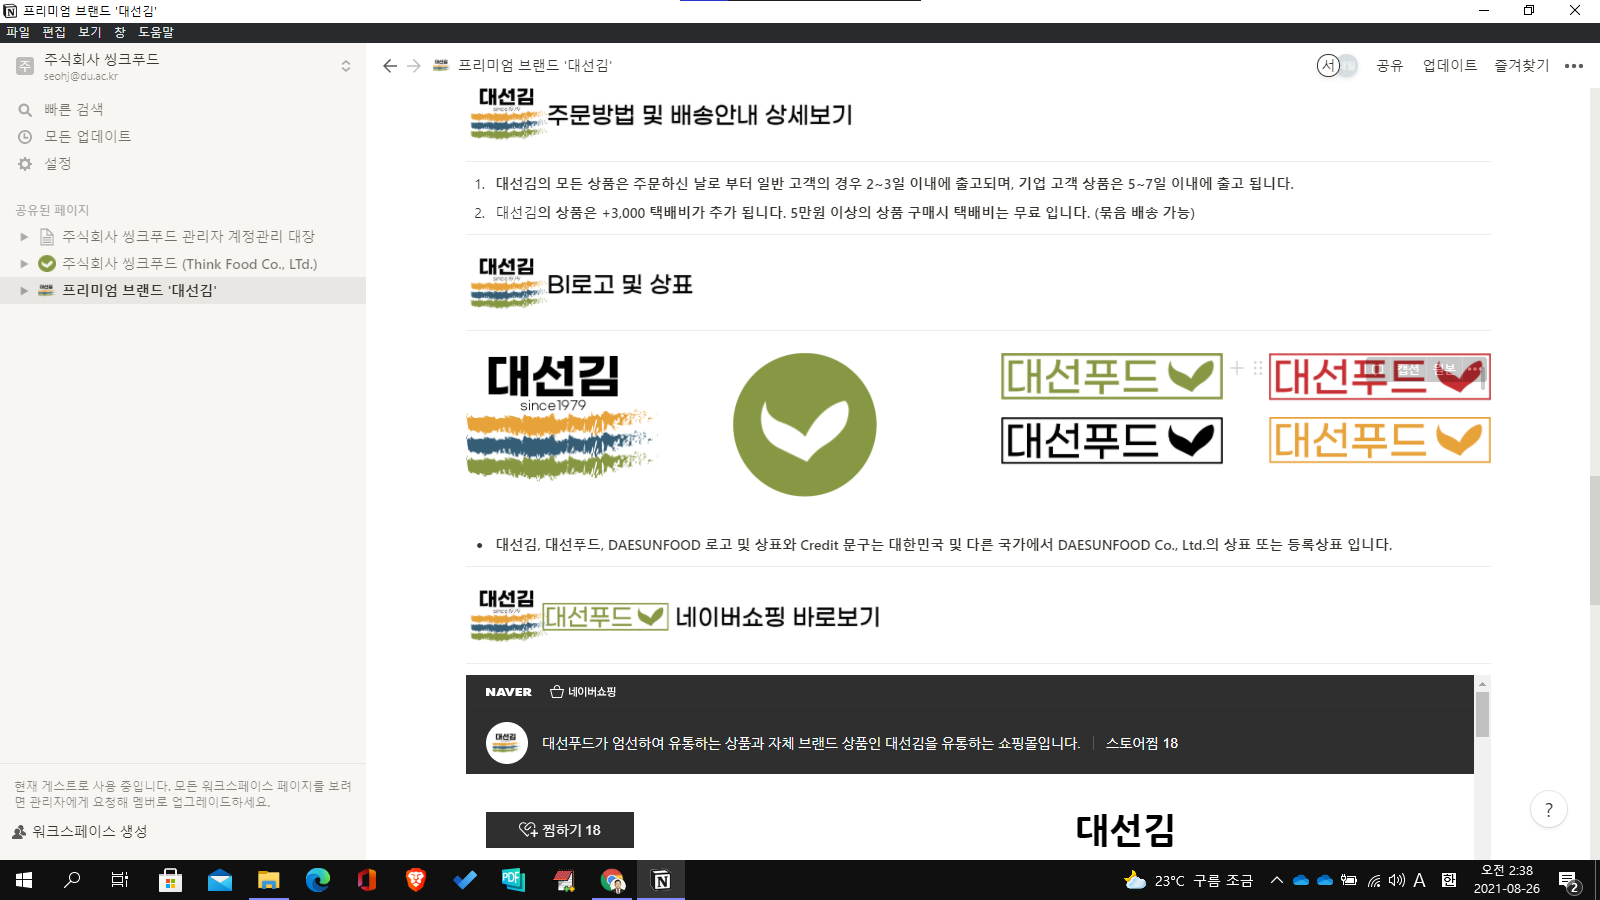This screenshot has height=900, width=1600.
Task: Show hidden system tray icons chevron
Action: pyautogui.click(x=1277, y=881)
